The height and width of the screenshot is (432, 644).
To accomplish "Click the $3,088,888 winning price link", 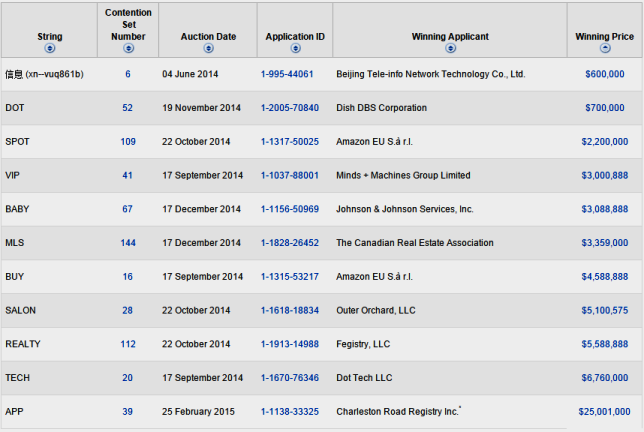I will tap(605, 209).
